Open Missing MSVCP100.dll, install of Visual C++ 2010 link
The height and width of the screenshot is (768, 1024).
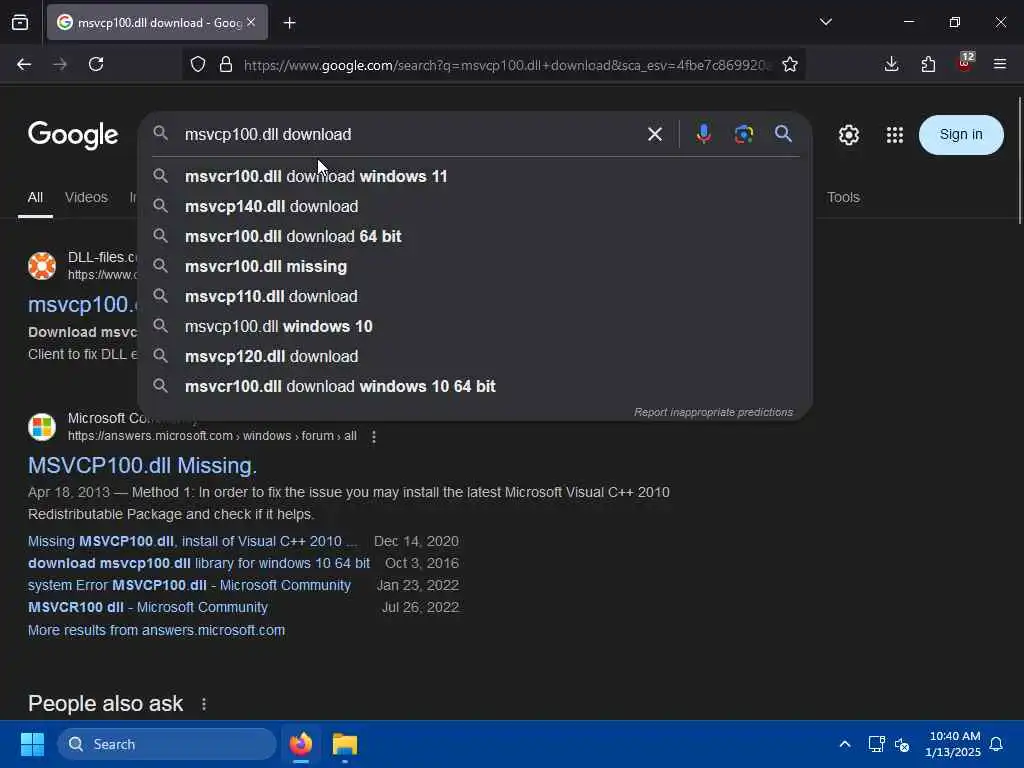[x=193, y=541]
